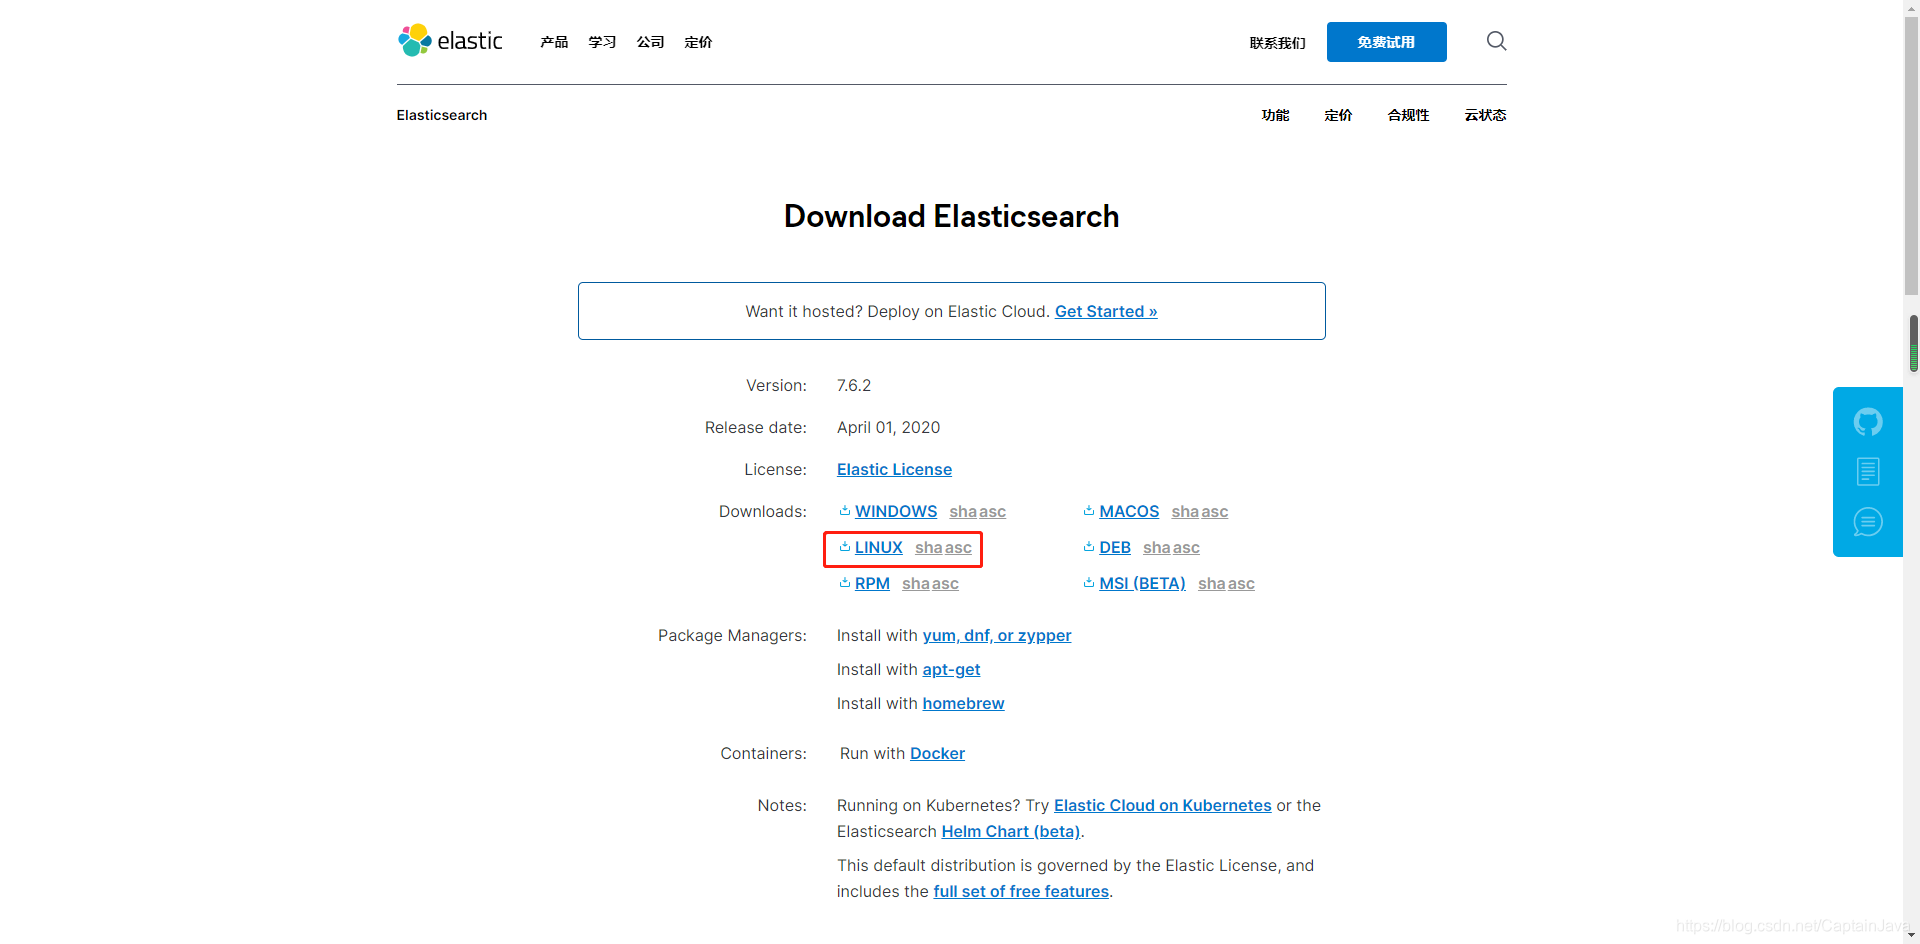The image size is (1920, 944).
Task: Select the 云状态 tab
Action: (1485, 115)
